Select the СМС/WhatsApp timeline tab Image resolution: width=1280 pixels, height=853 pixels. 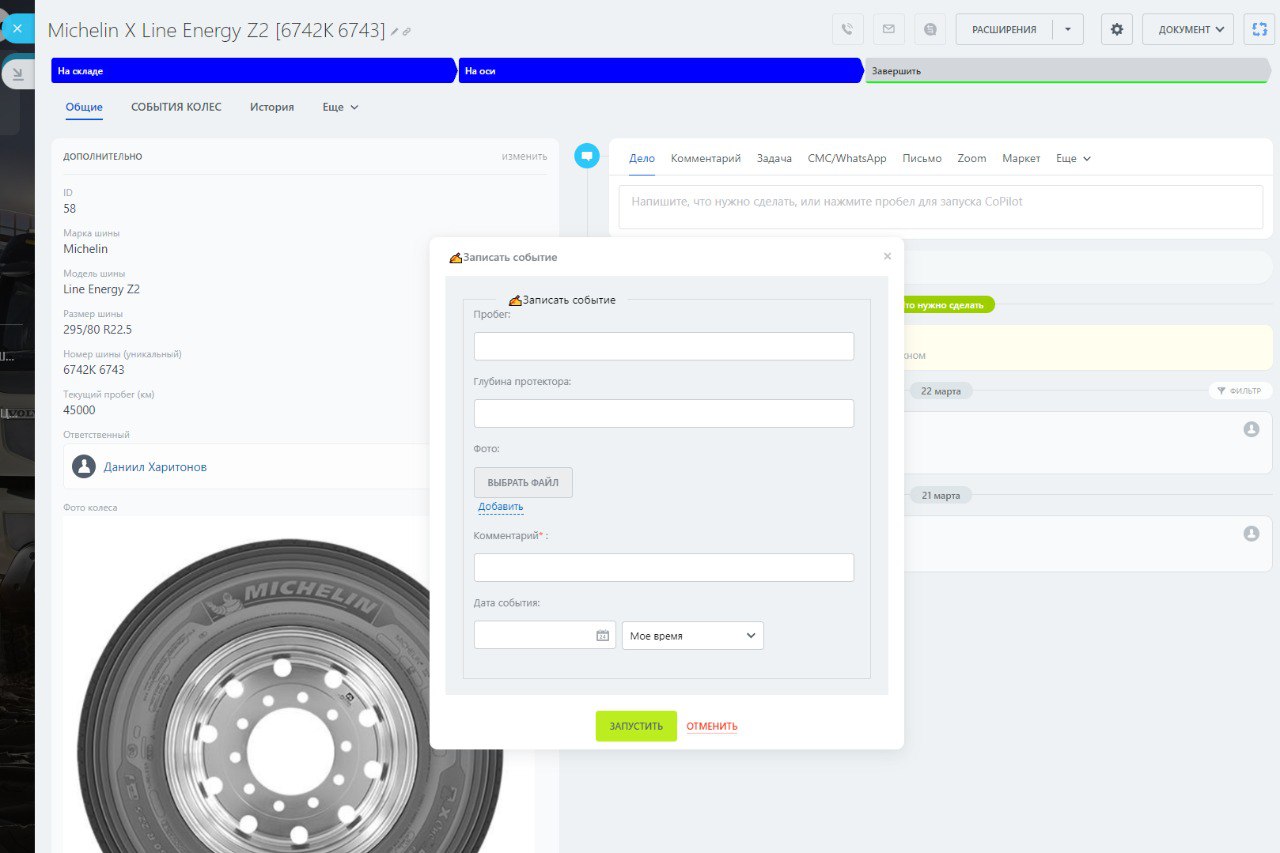click(847, 158)
